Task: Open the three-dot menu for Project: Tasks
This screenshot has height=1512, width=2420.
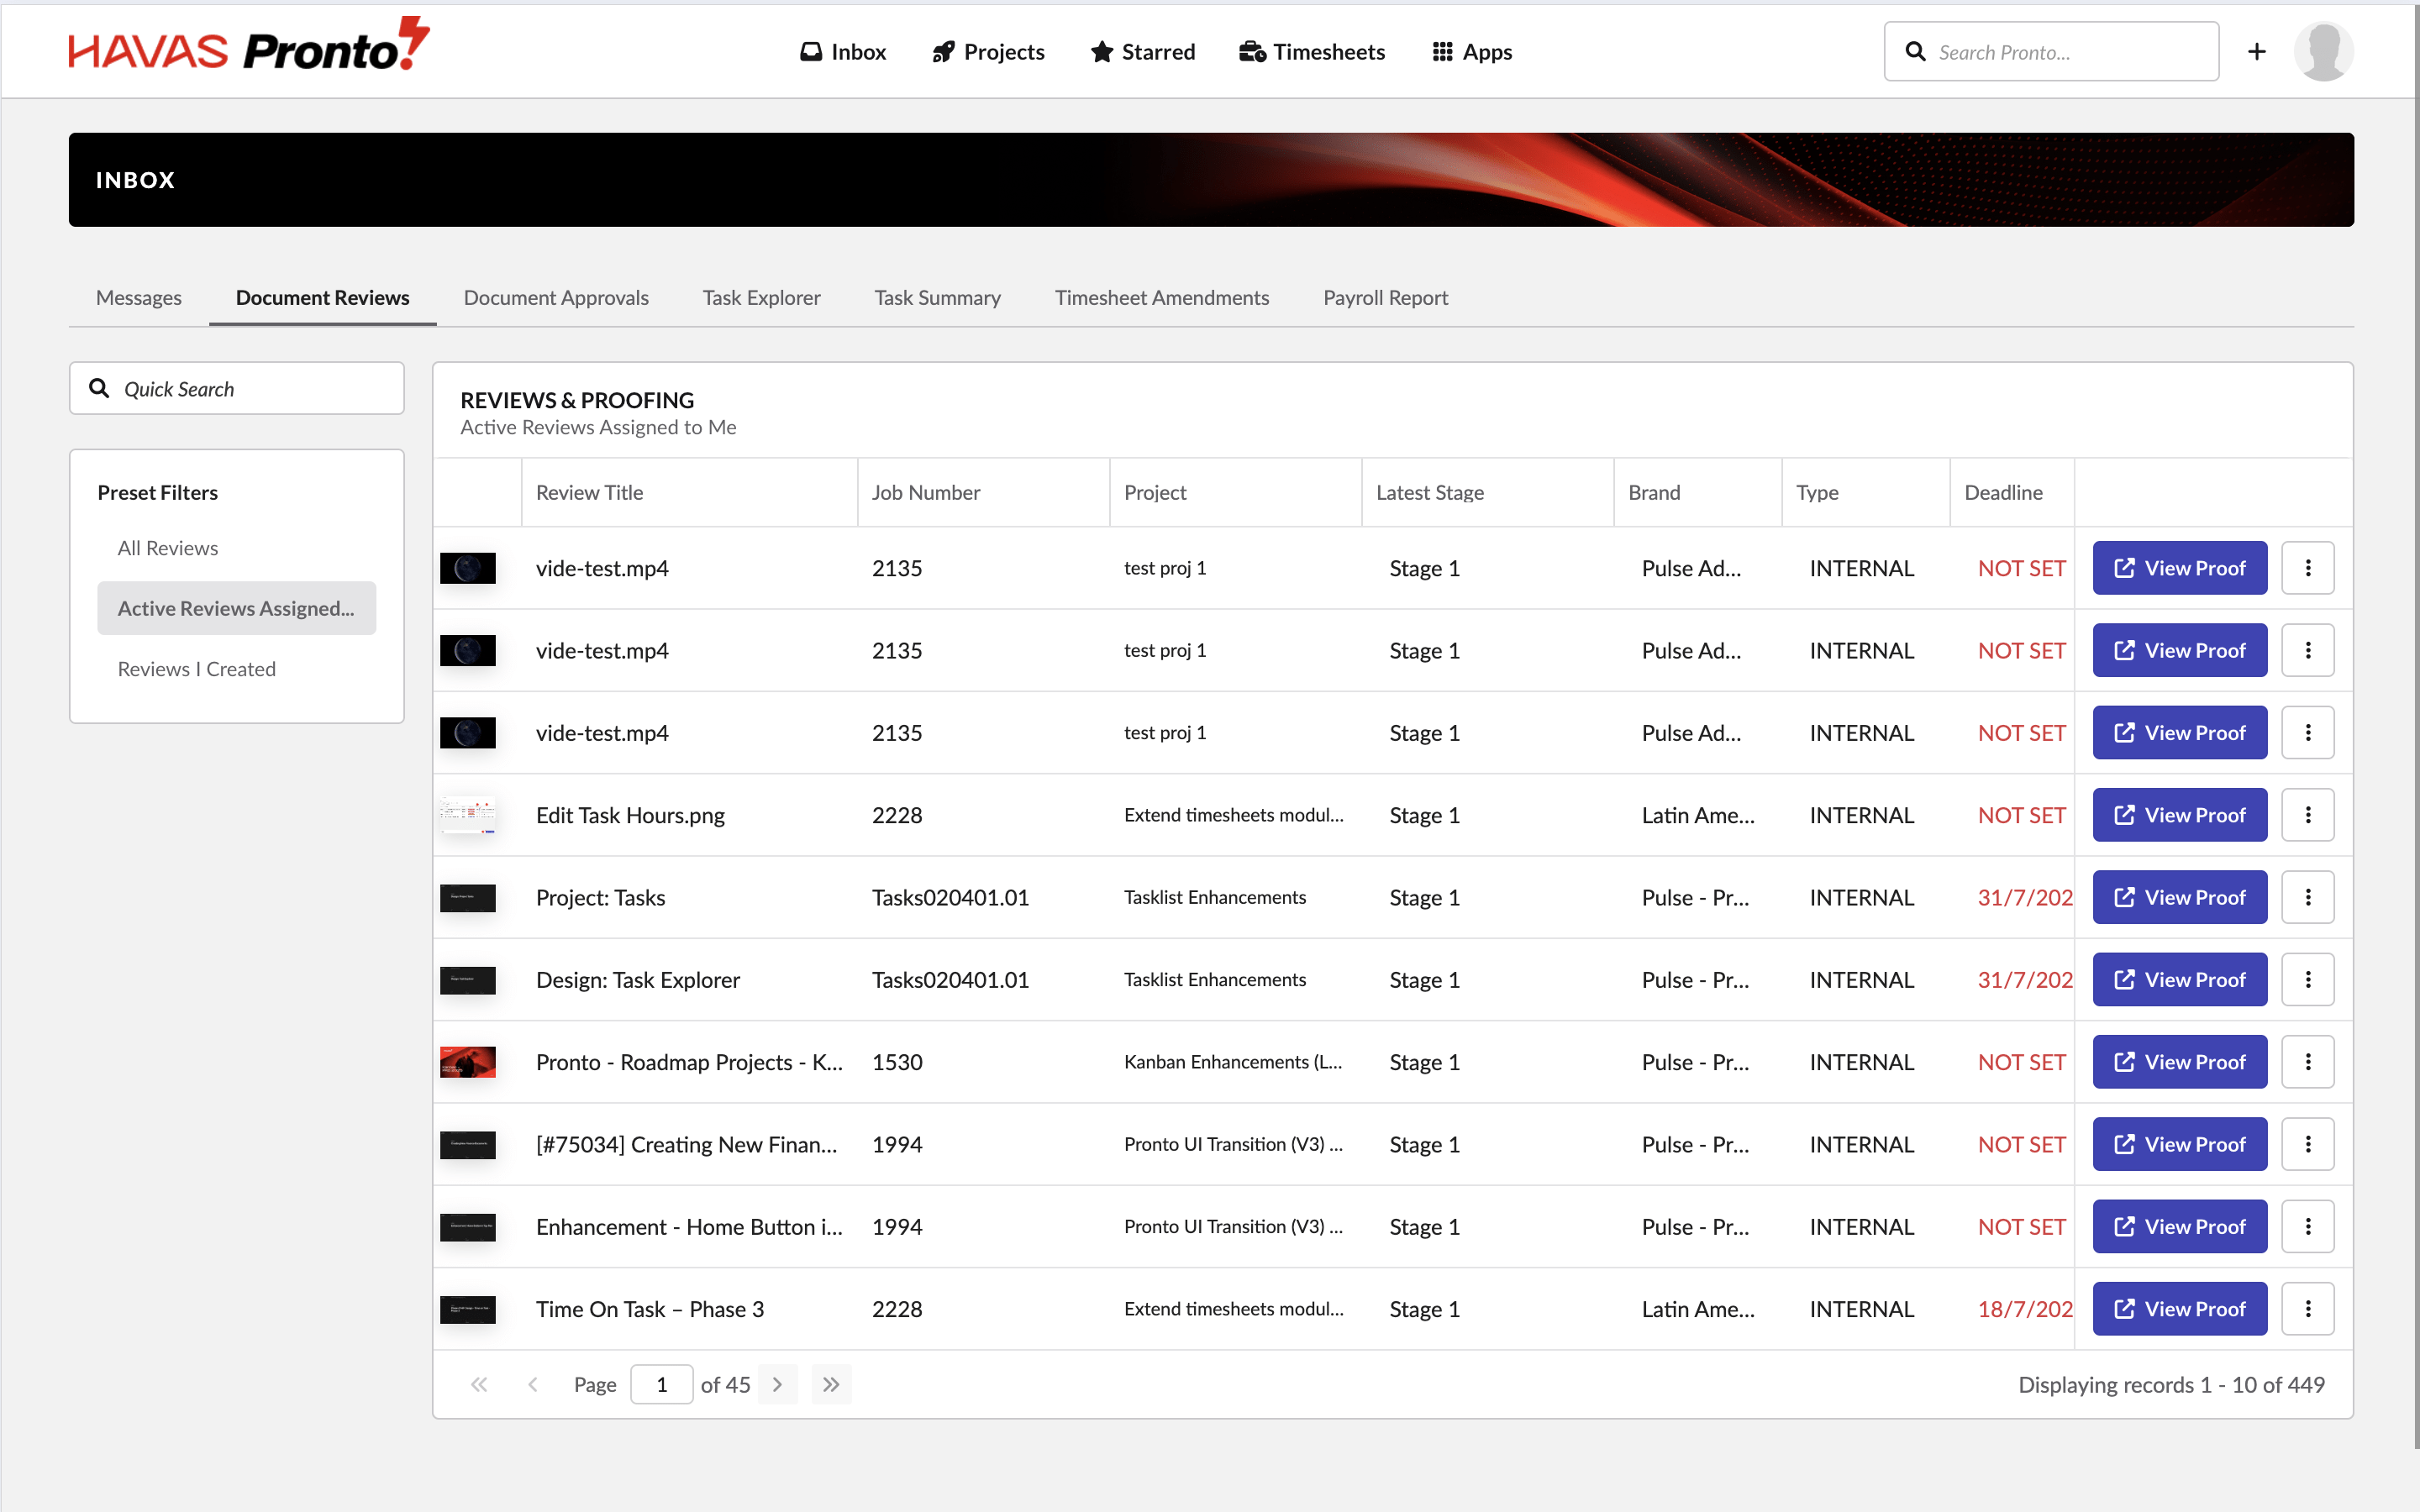Action: tap(2308, 897)
